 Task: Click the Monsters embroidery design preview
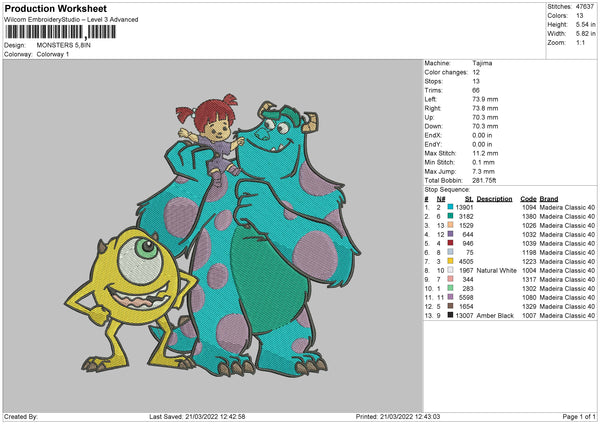tap(213, 236)
